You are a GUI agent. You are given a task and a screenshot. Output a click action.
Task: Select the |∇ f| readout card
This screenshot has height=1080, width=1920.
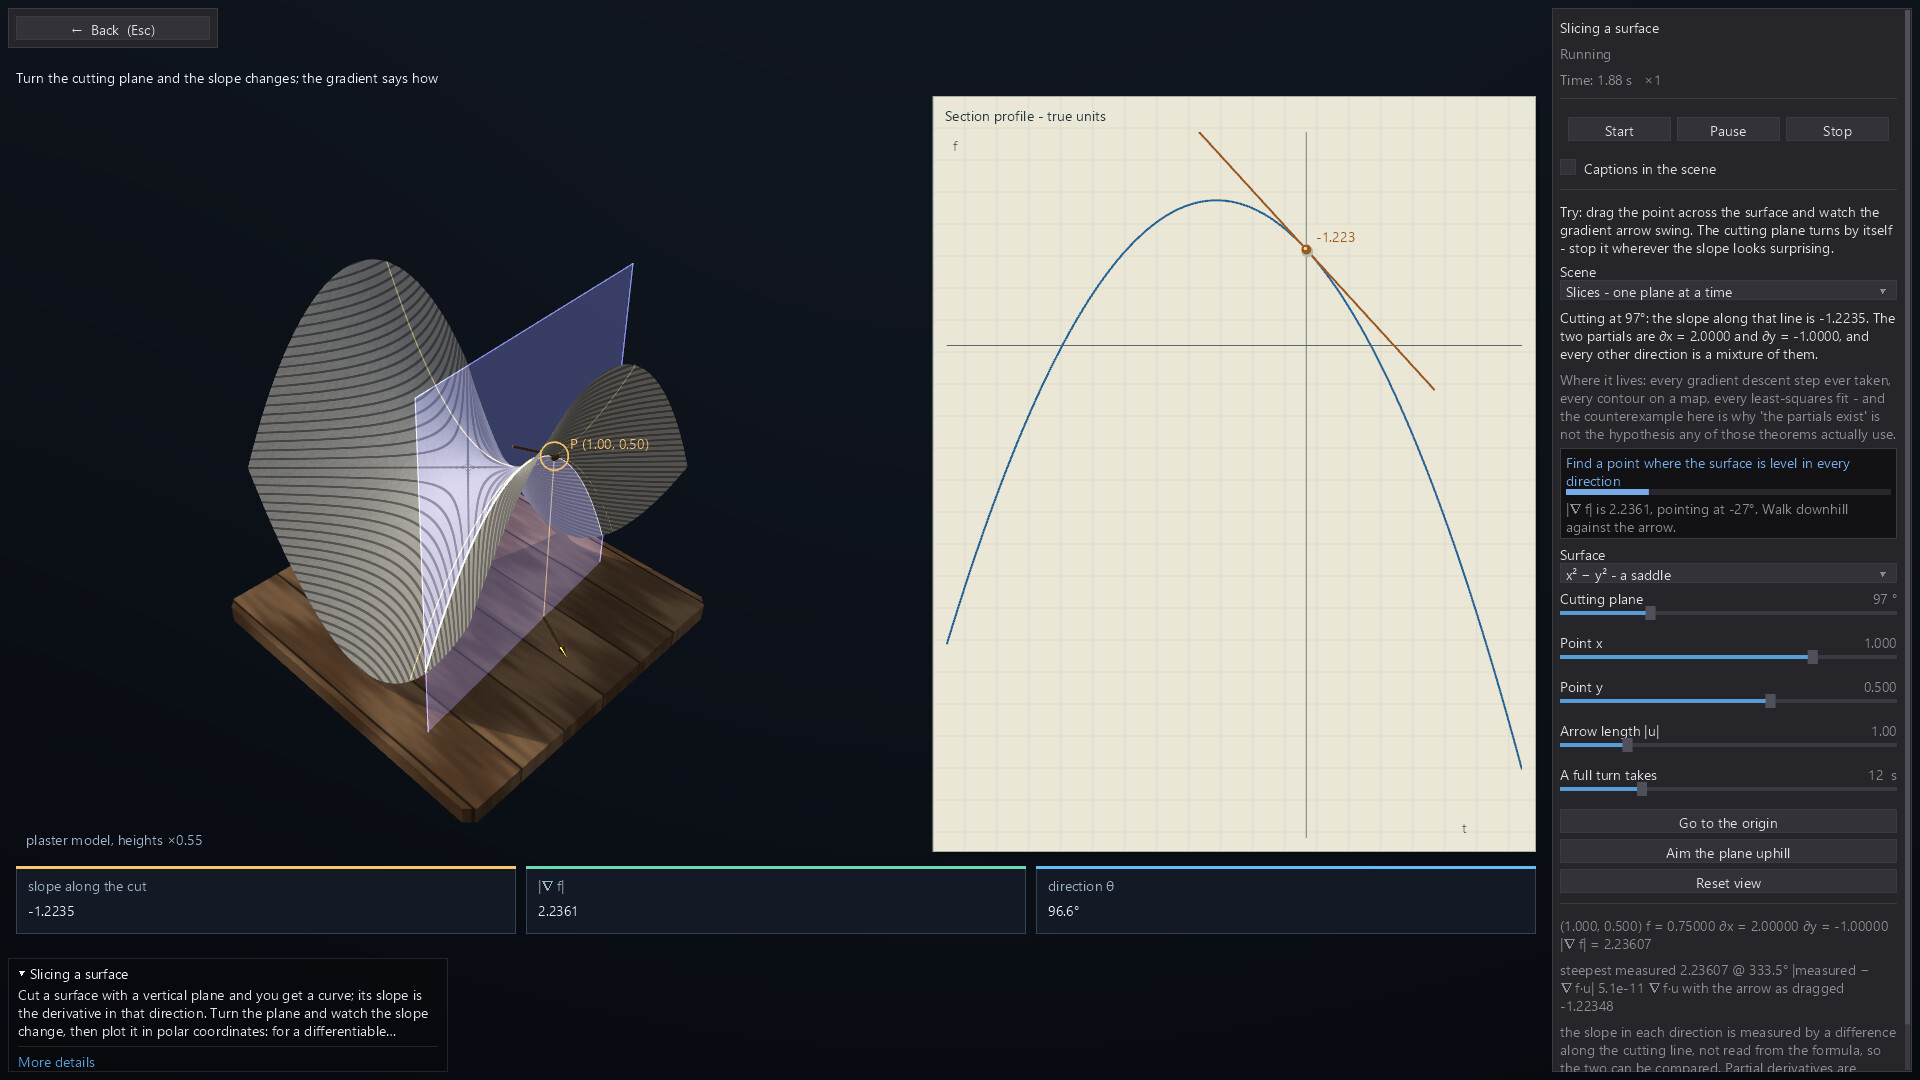775,900
